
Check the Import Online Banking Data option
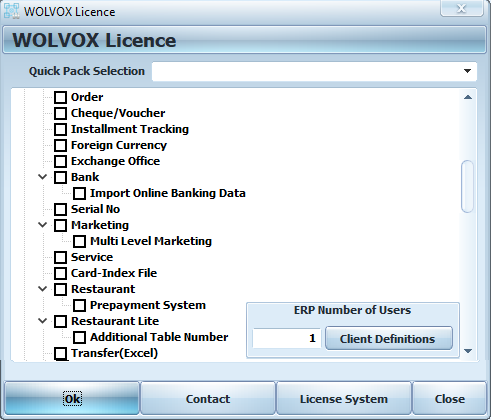(79, 193)
